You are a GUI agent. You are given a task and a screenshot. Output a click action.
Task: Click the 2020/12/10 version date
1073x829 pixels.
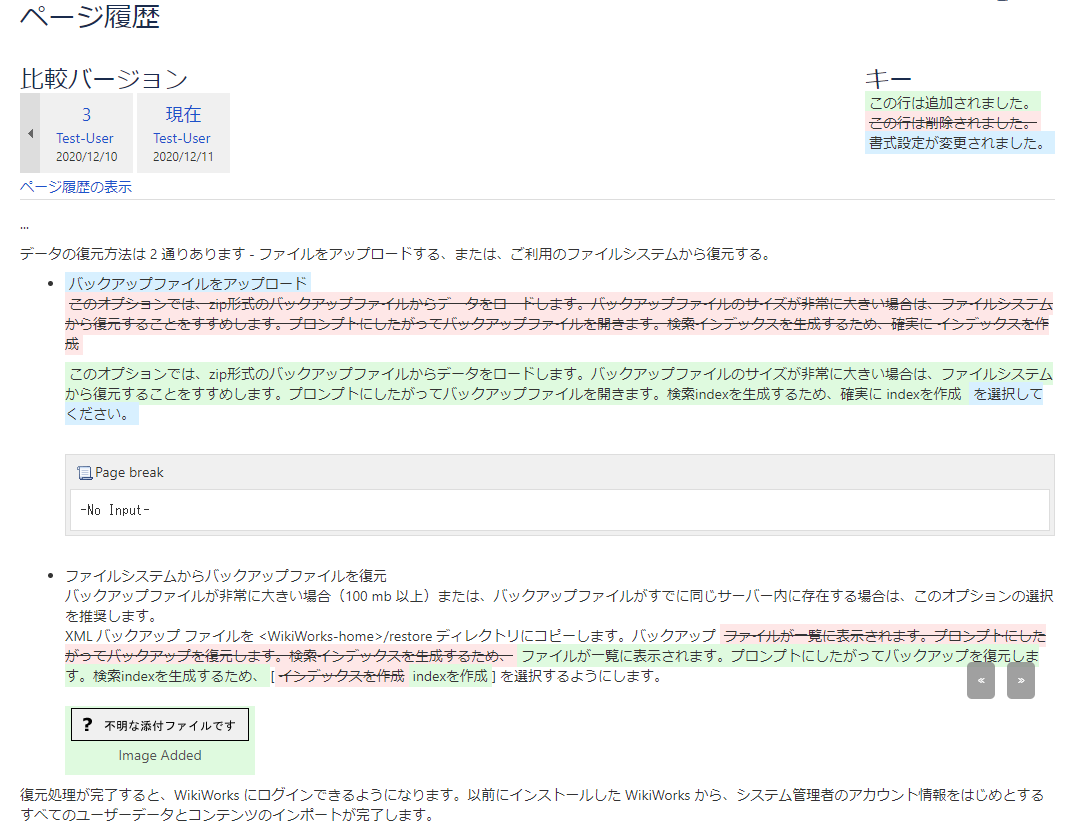pyautogui.click(x=85, y=157)
